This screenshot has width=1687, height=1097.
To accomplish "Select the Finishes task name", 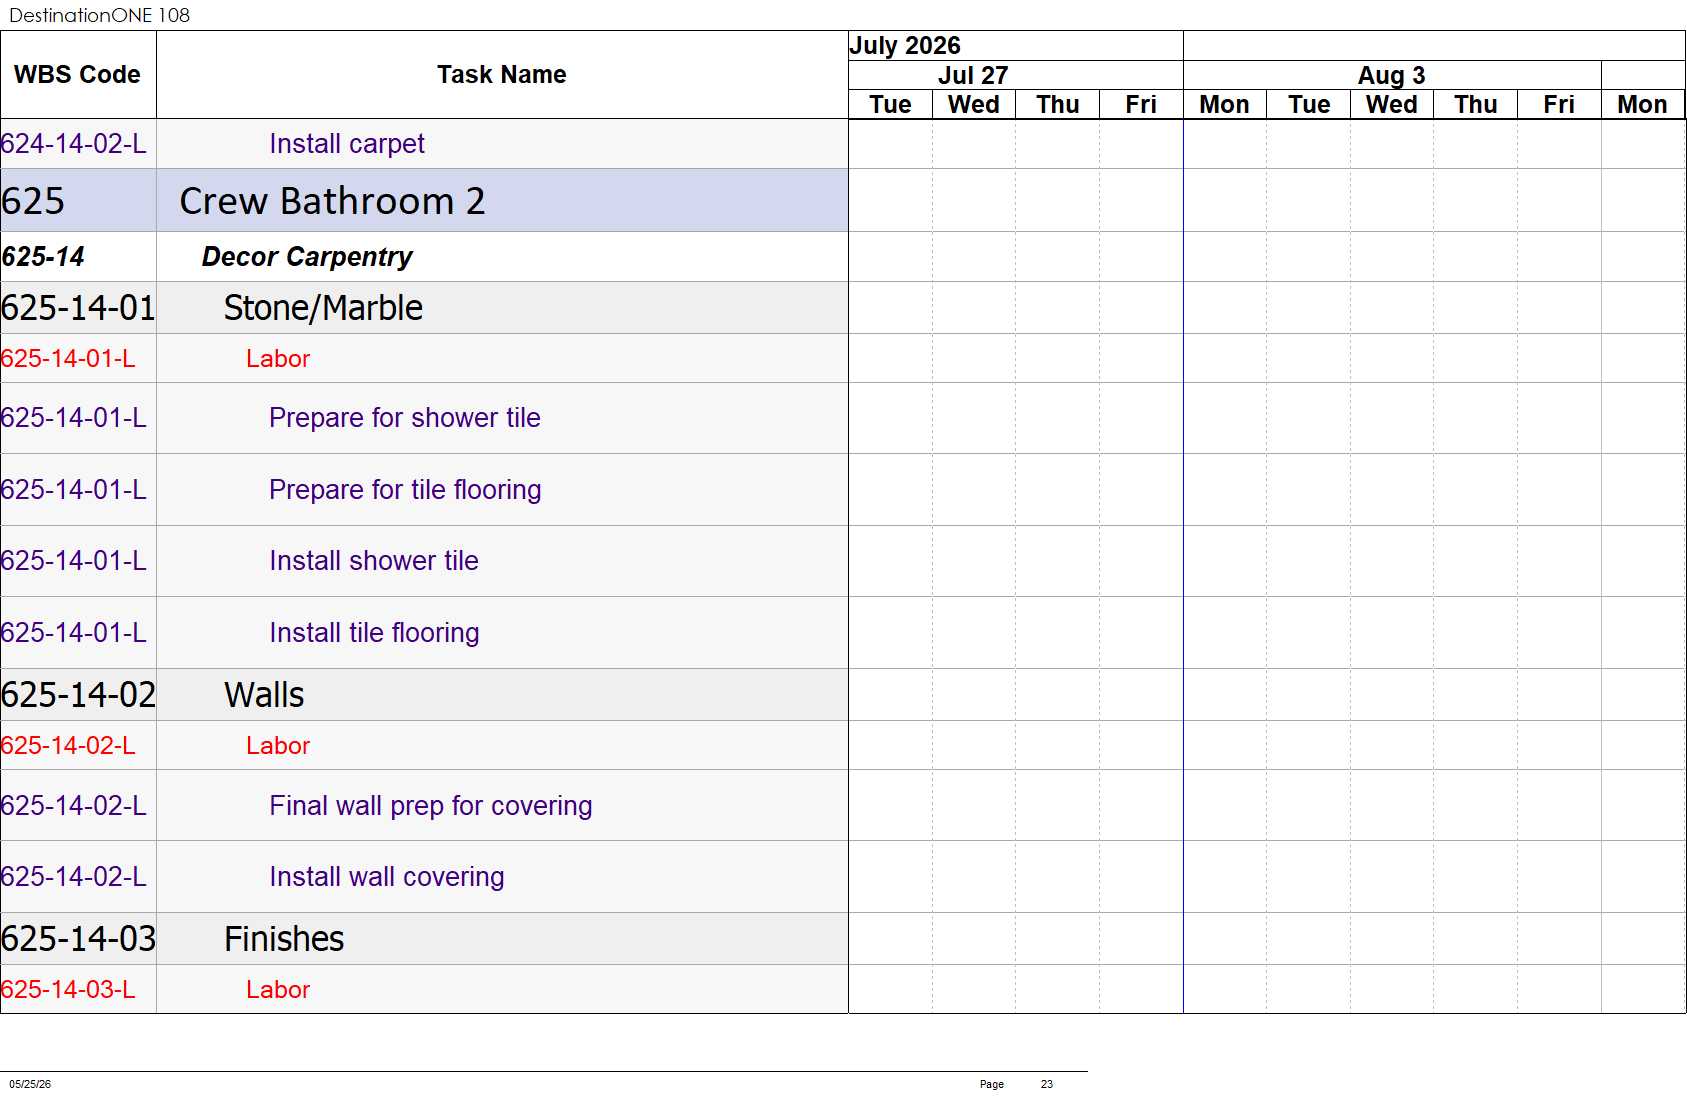I will (284, 939).
